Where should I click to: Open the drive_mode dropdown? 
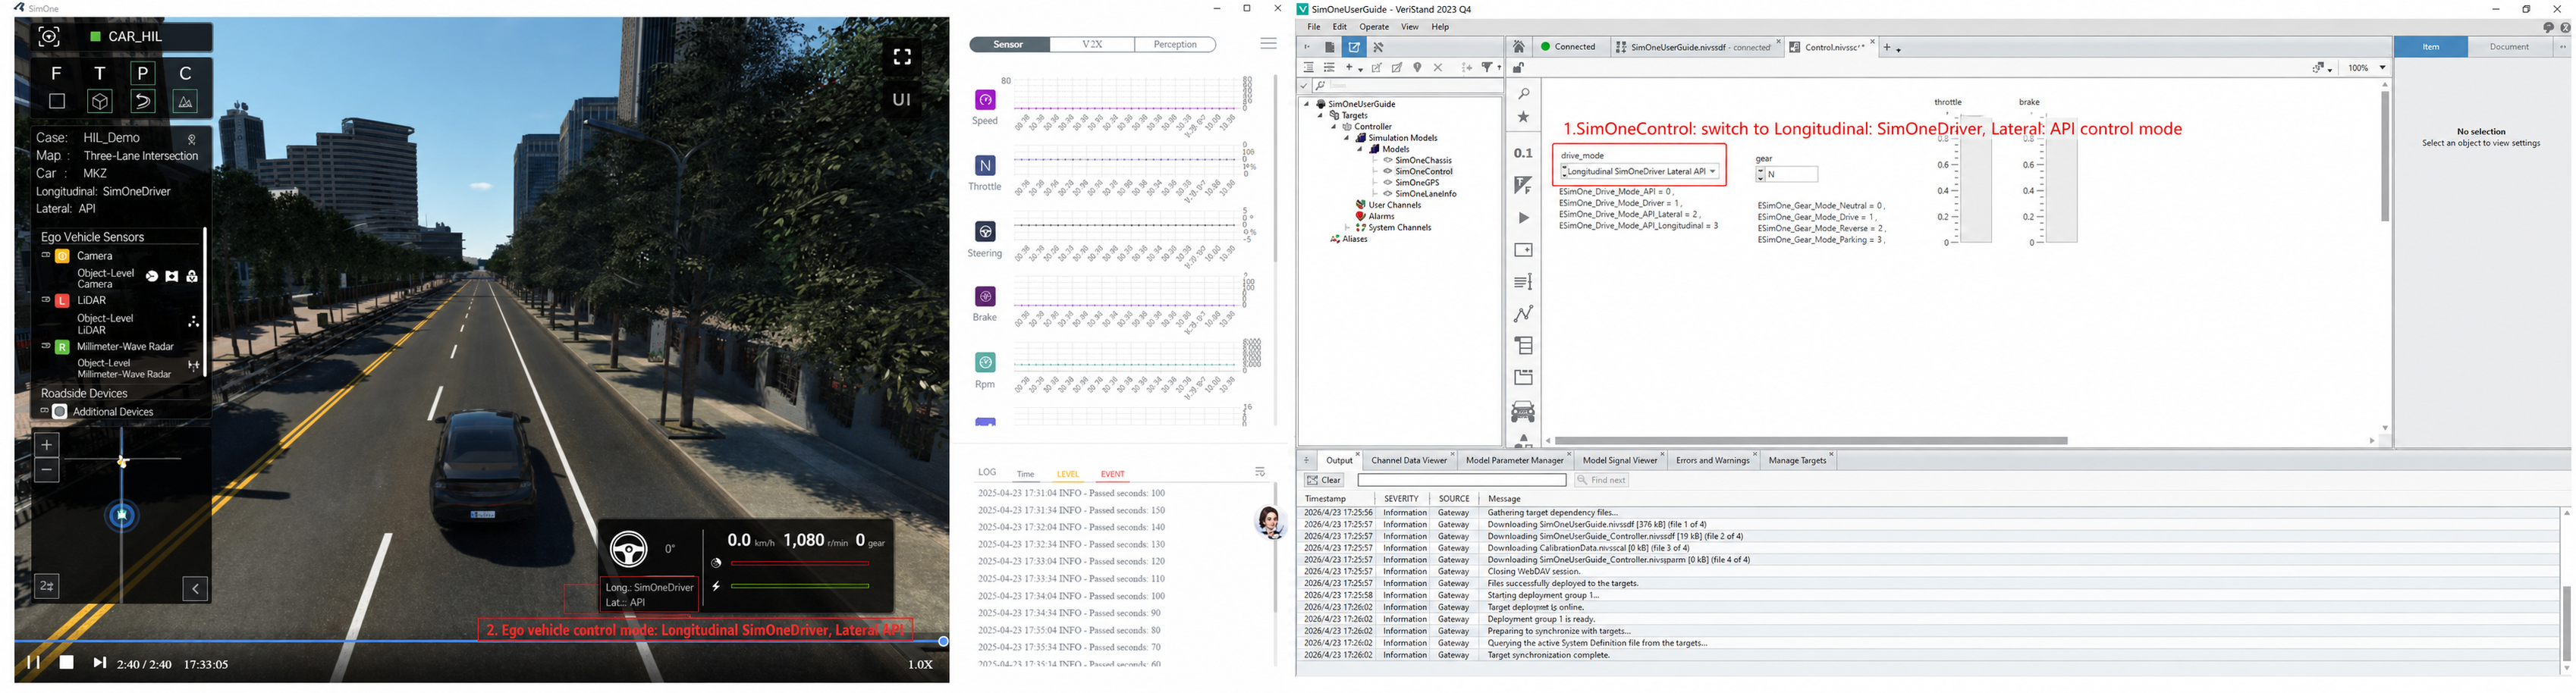[1639, 172]
